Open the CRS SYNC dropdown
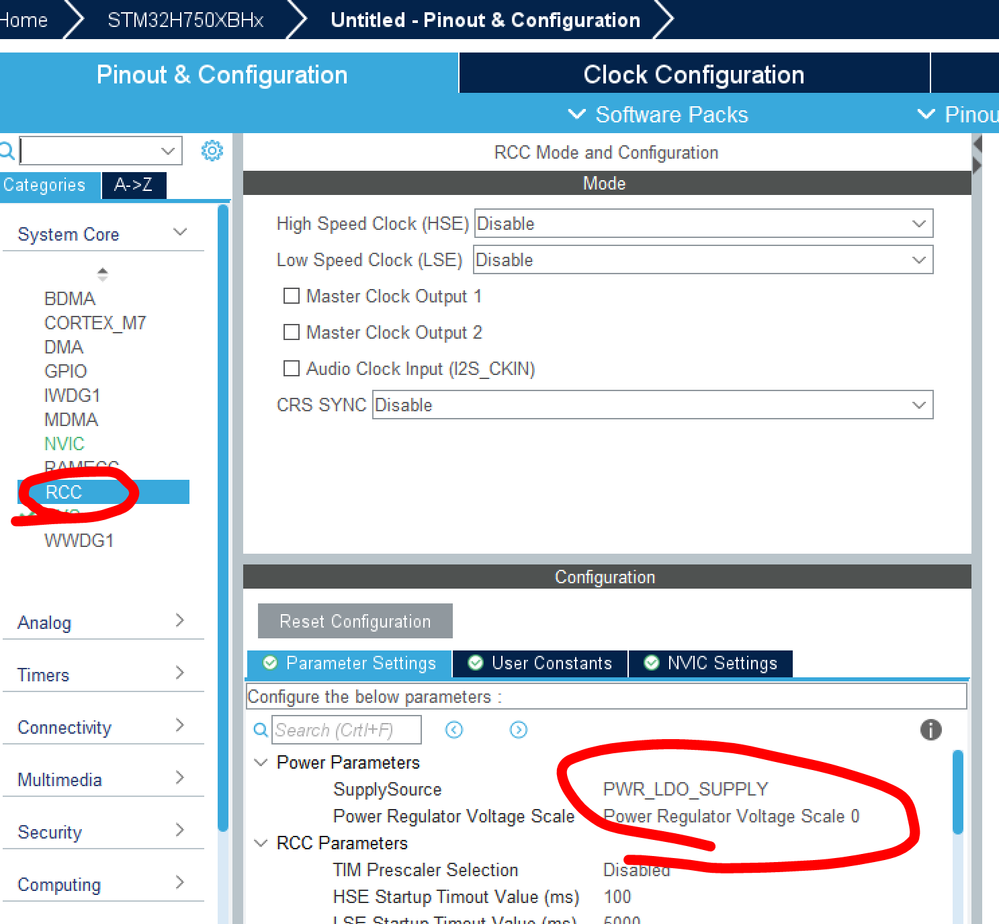 click(x=652, y=405)
